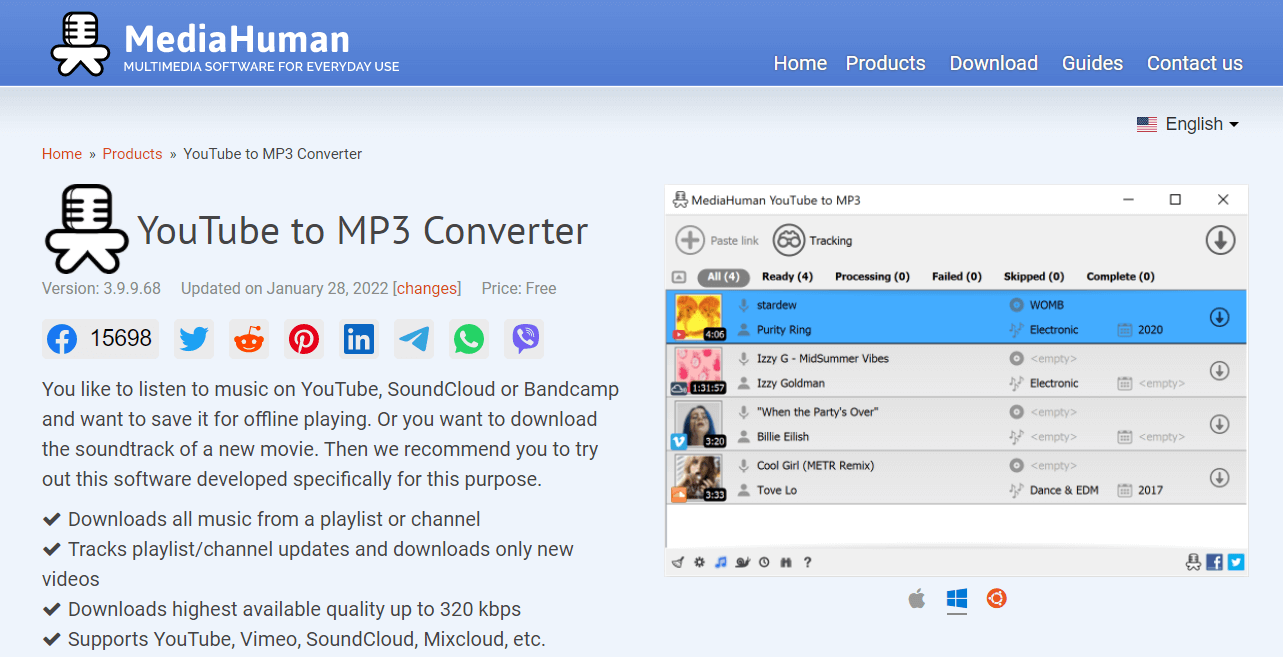Click the artist name Billie Eilish
This screenshot has height=657, width=1283.
click(x=783, y=437)
